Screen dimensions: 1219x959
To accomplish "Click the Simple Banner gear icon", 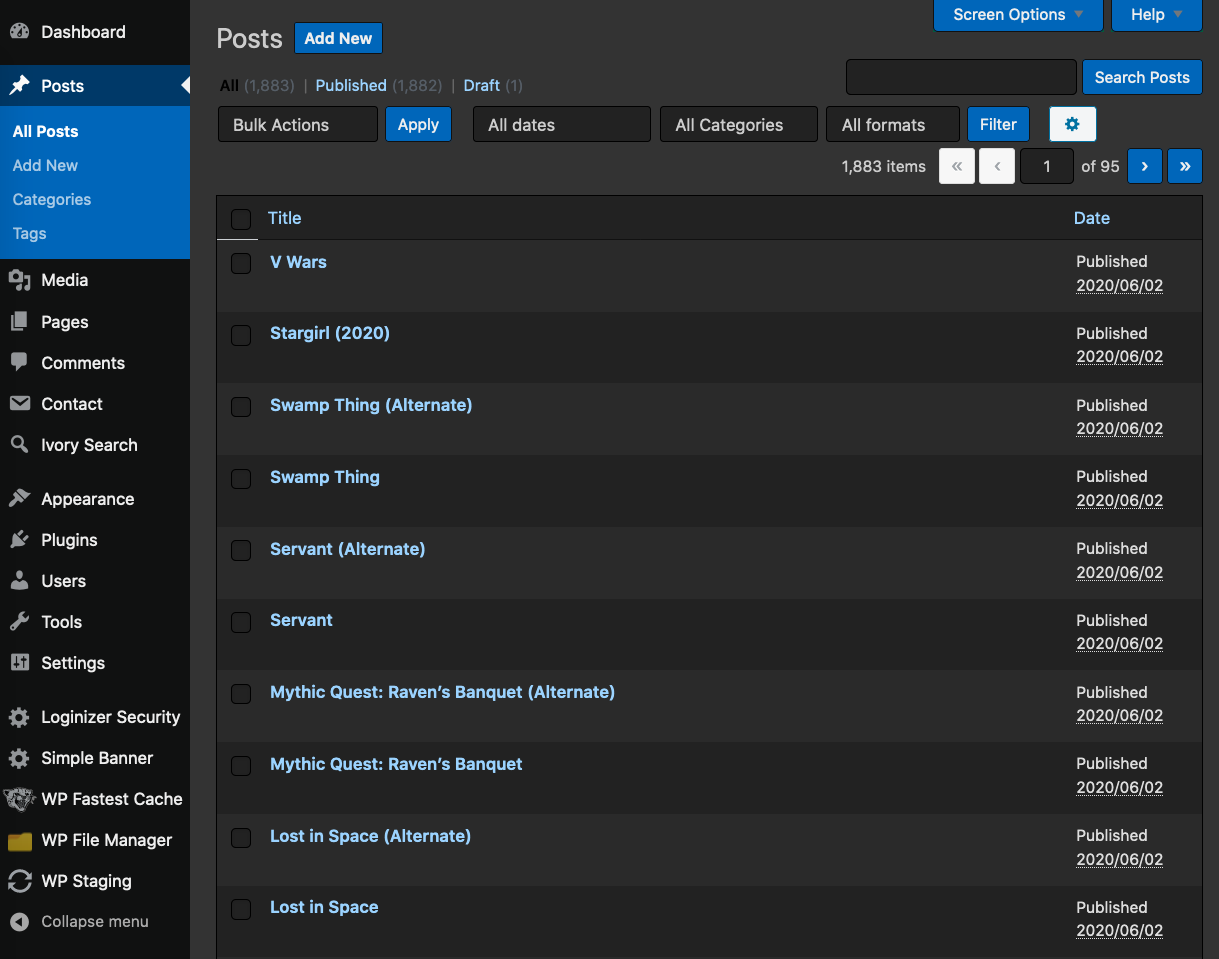I will point(19,758).
